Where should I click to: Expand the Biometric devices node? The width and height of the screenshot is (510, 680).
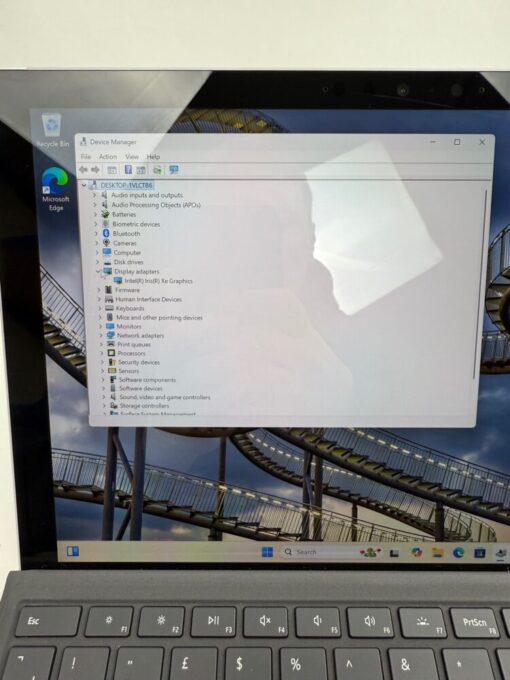pyautogui.click(x=96, y=224)
